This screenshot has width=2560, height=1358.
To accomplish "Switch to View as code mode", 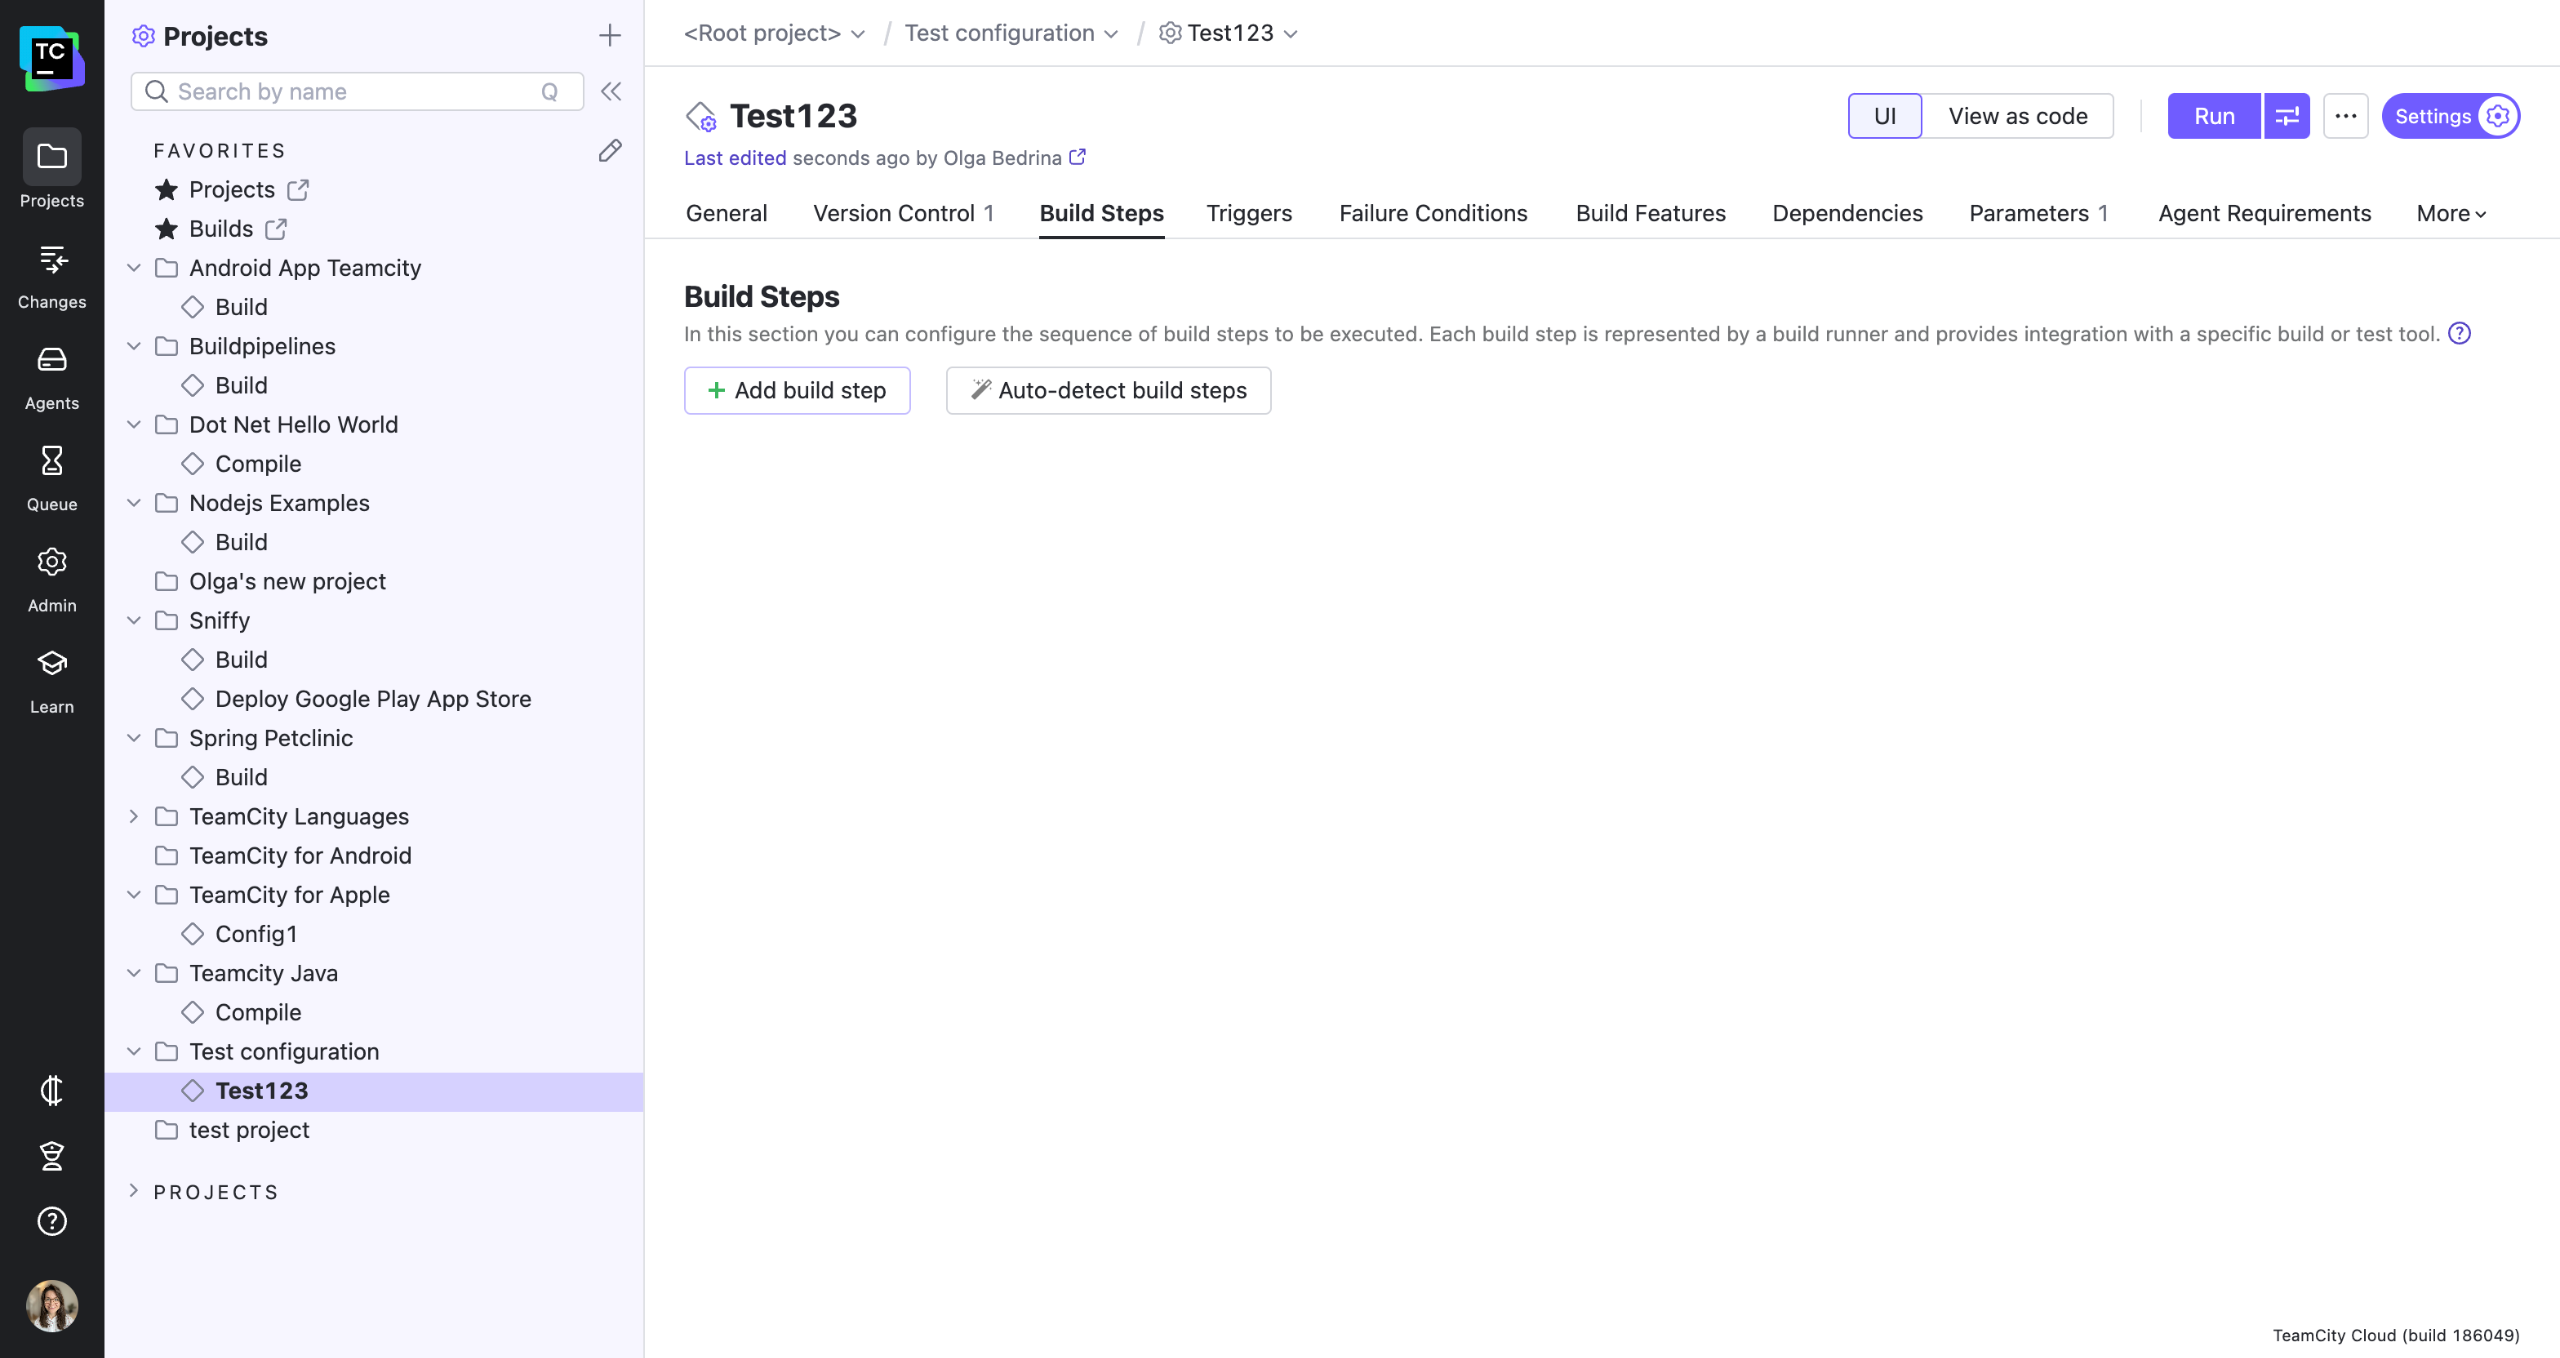I will 2017,116.
